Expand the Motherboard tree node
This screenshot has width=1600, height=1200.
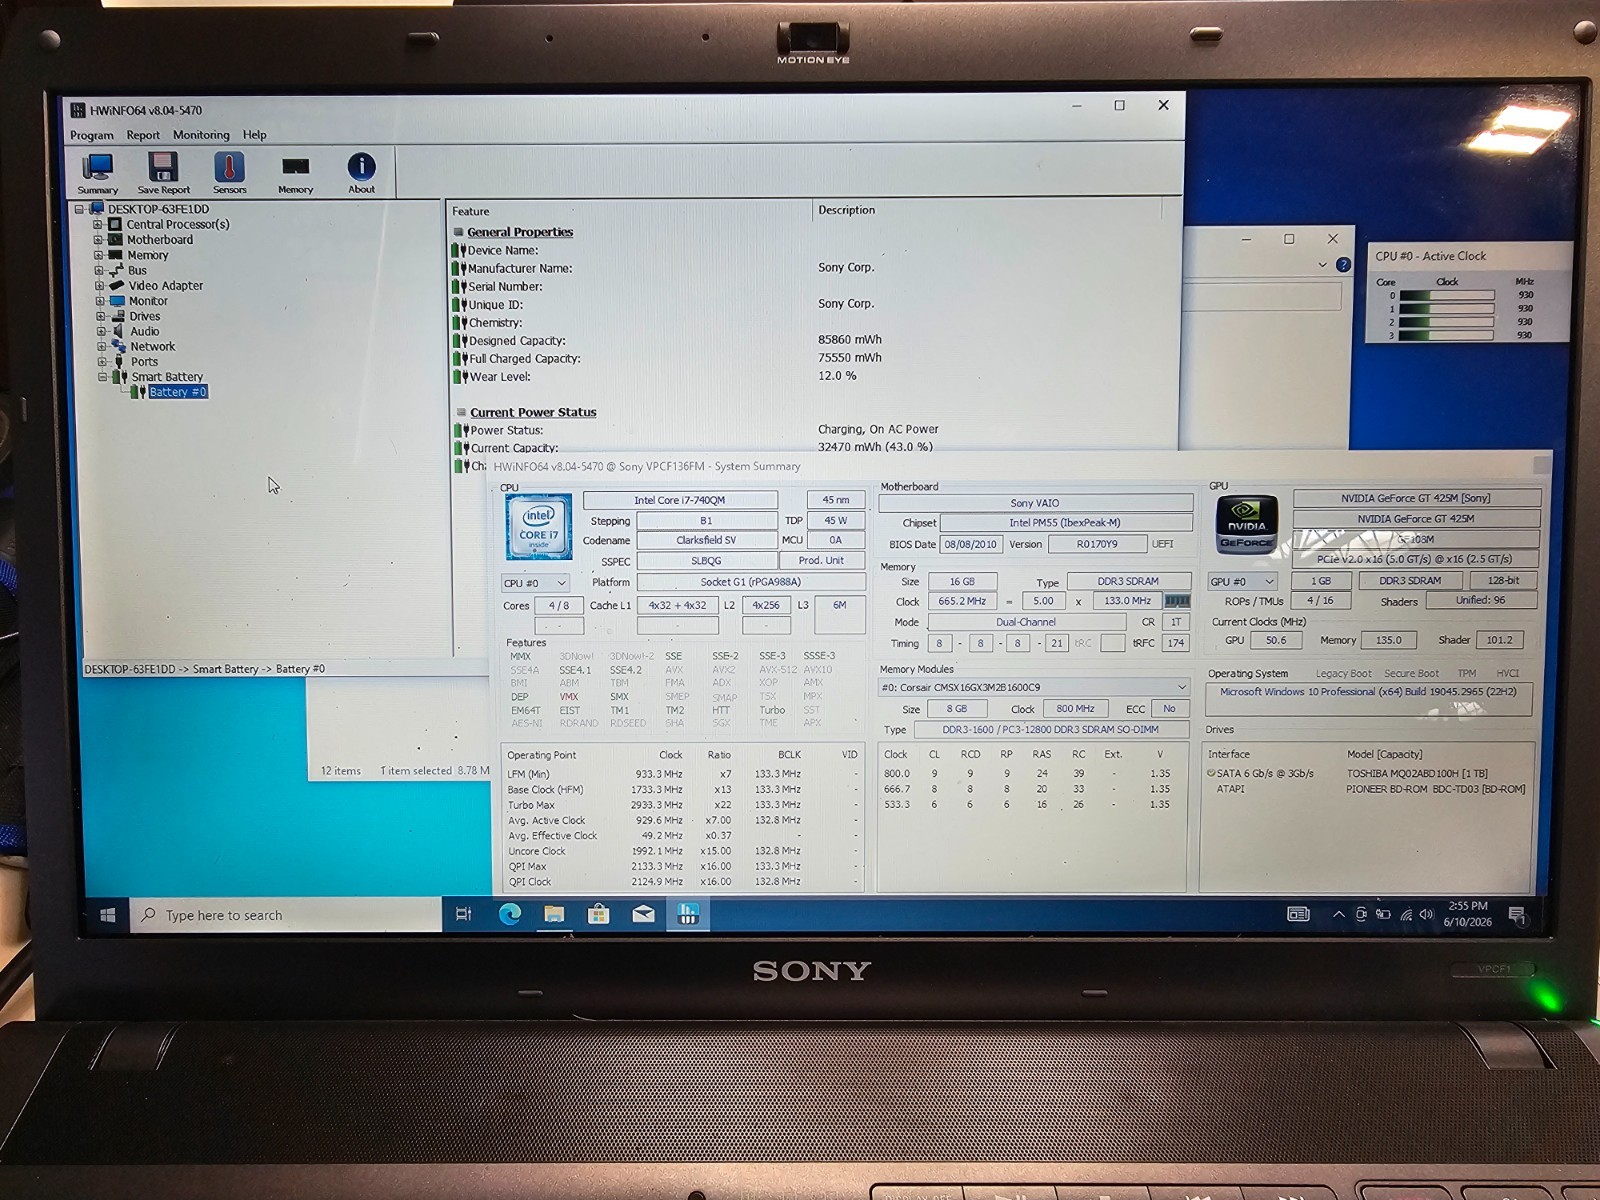click(x=98, y=240)
